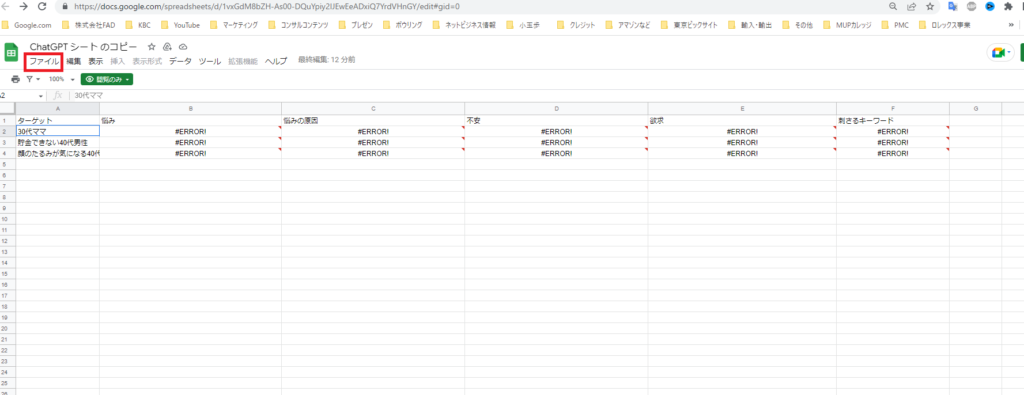Open the マーケティング bookmark folder
This screenshot has height=395, width=1024.
tap(234, 25)
